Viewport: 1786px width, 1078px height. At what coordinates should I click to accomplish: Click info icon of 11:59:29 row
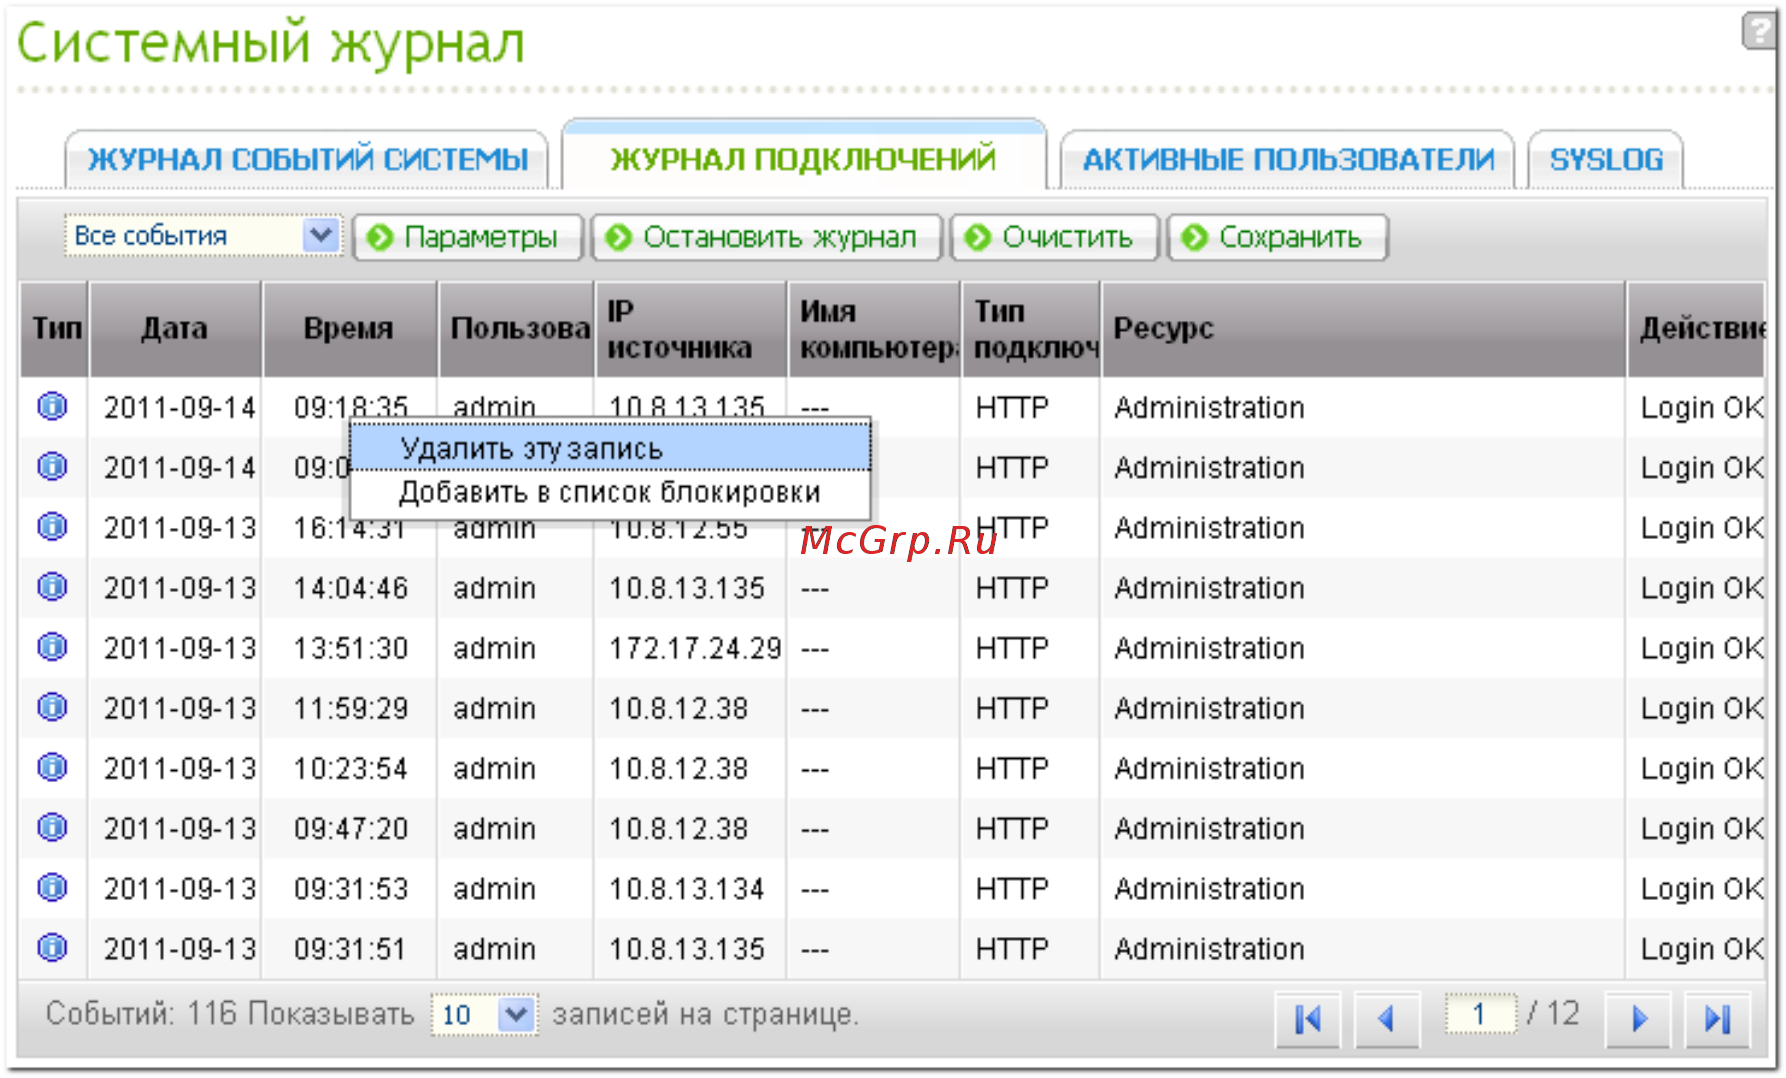pyautogui.click(x=52, y=707)
